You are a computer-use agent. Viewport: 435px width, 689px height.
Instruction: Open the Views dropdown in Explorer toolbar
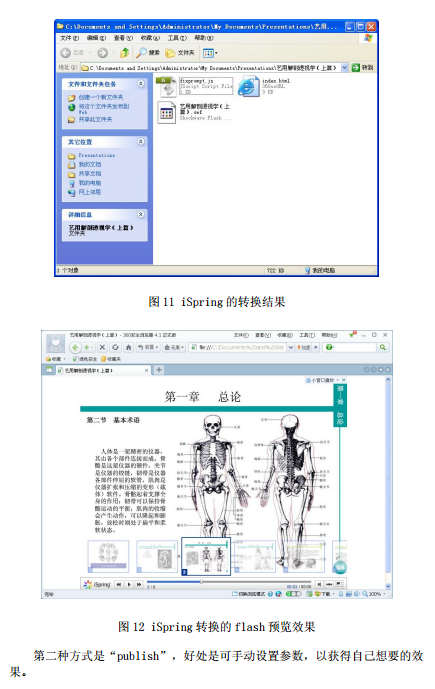point(210,53)
